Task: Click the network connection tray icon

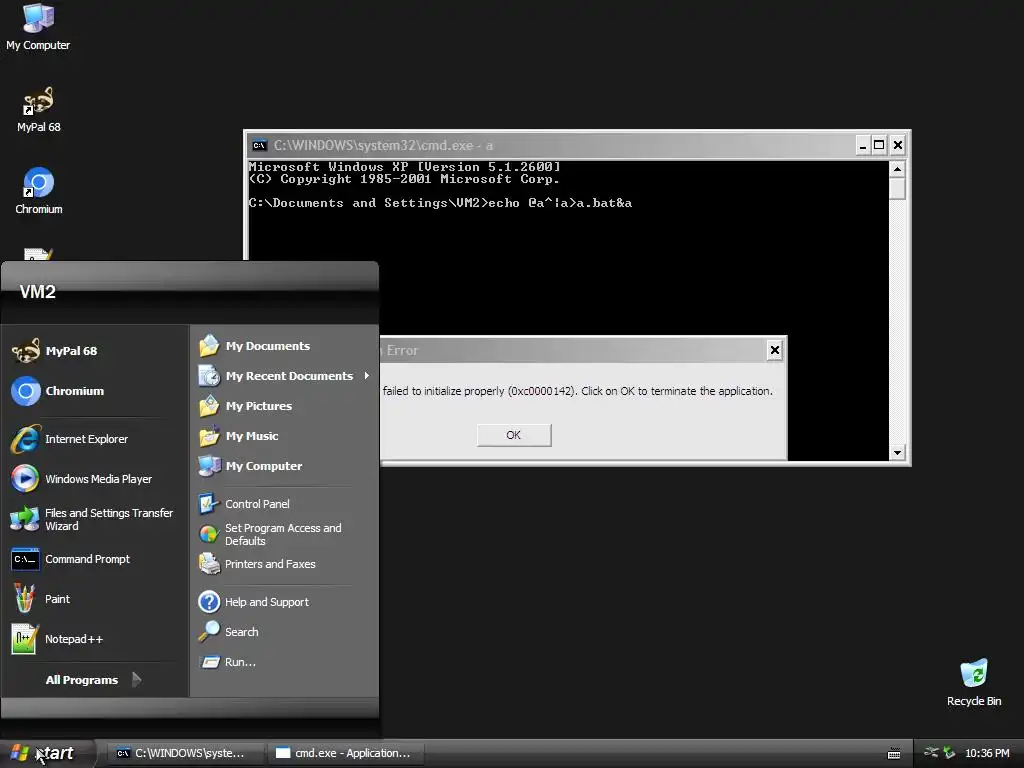Action: click(x=931, y=752)
